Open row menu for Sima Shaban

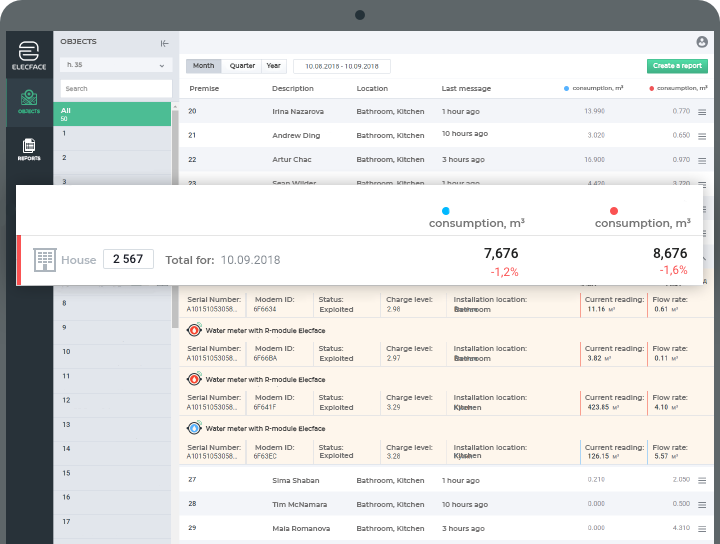pos(702,481)
